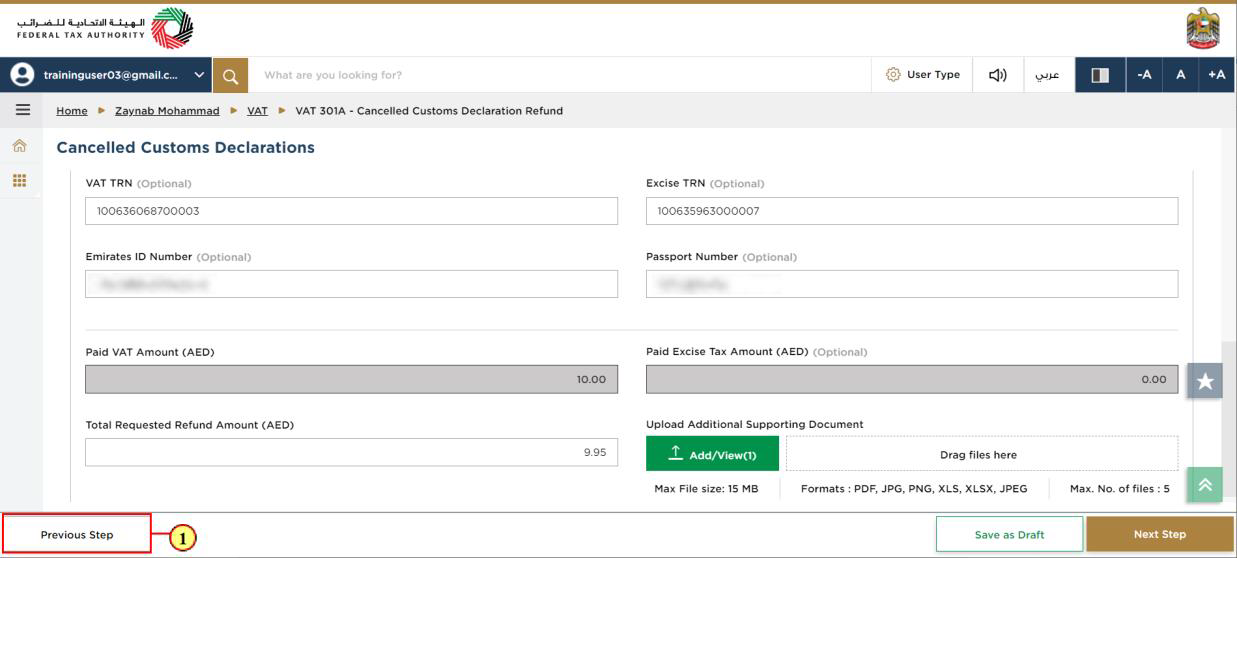Screen dimensions: 1237x648
Task: Open the User Type settings
Action: tap(923, 75)
